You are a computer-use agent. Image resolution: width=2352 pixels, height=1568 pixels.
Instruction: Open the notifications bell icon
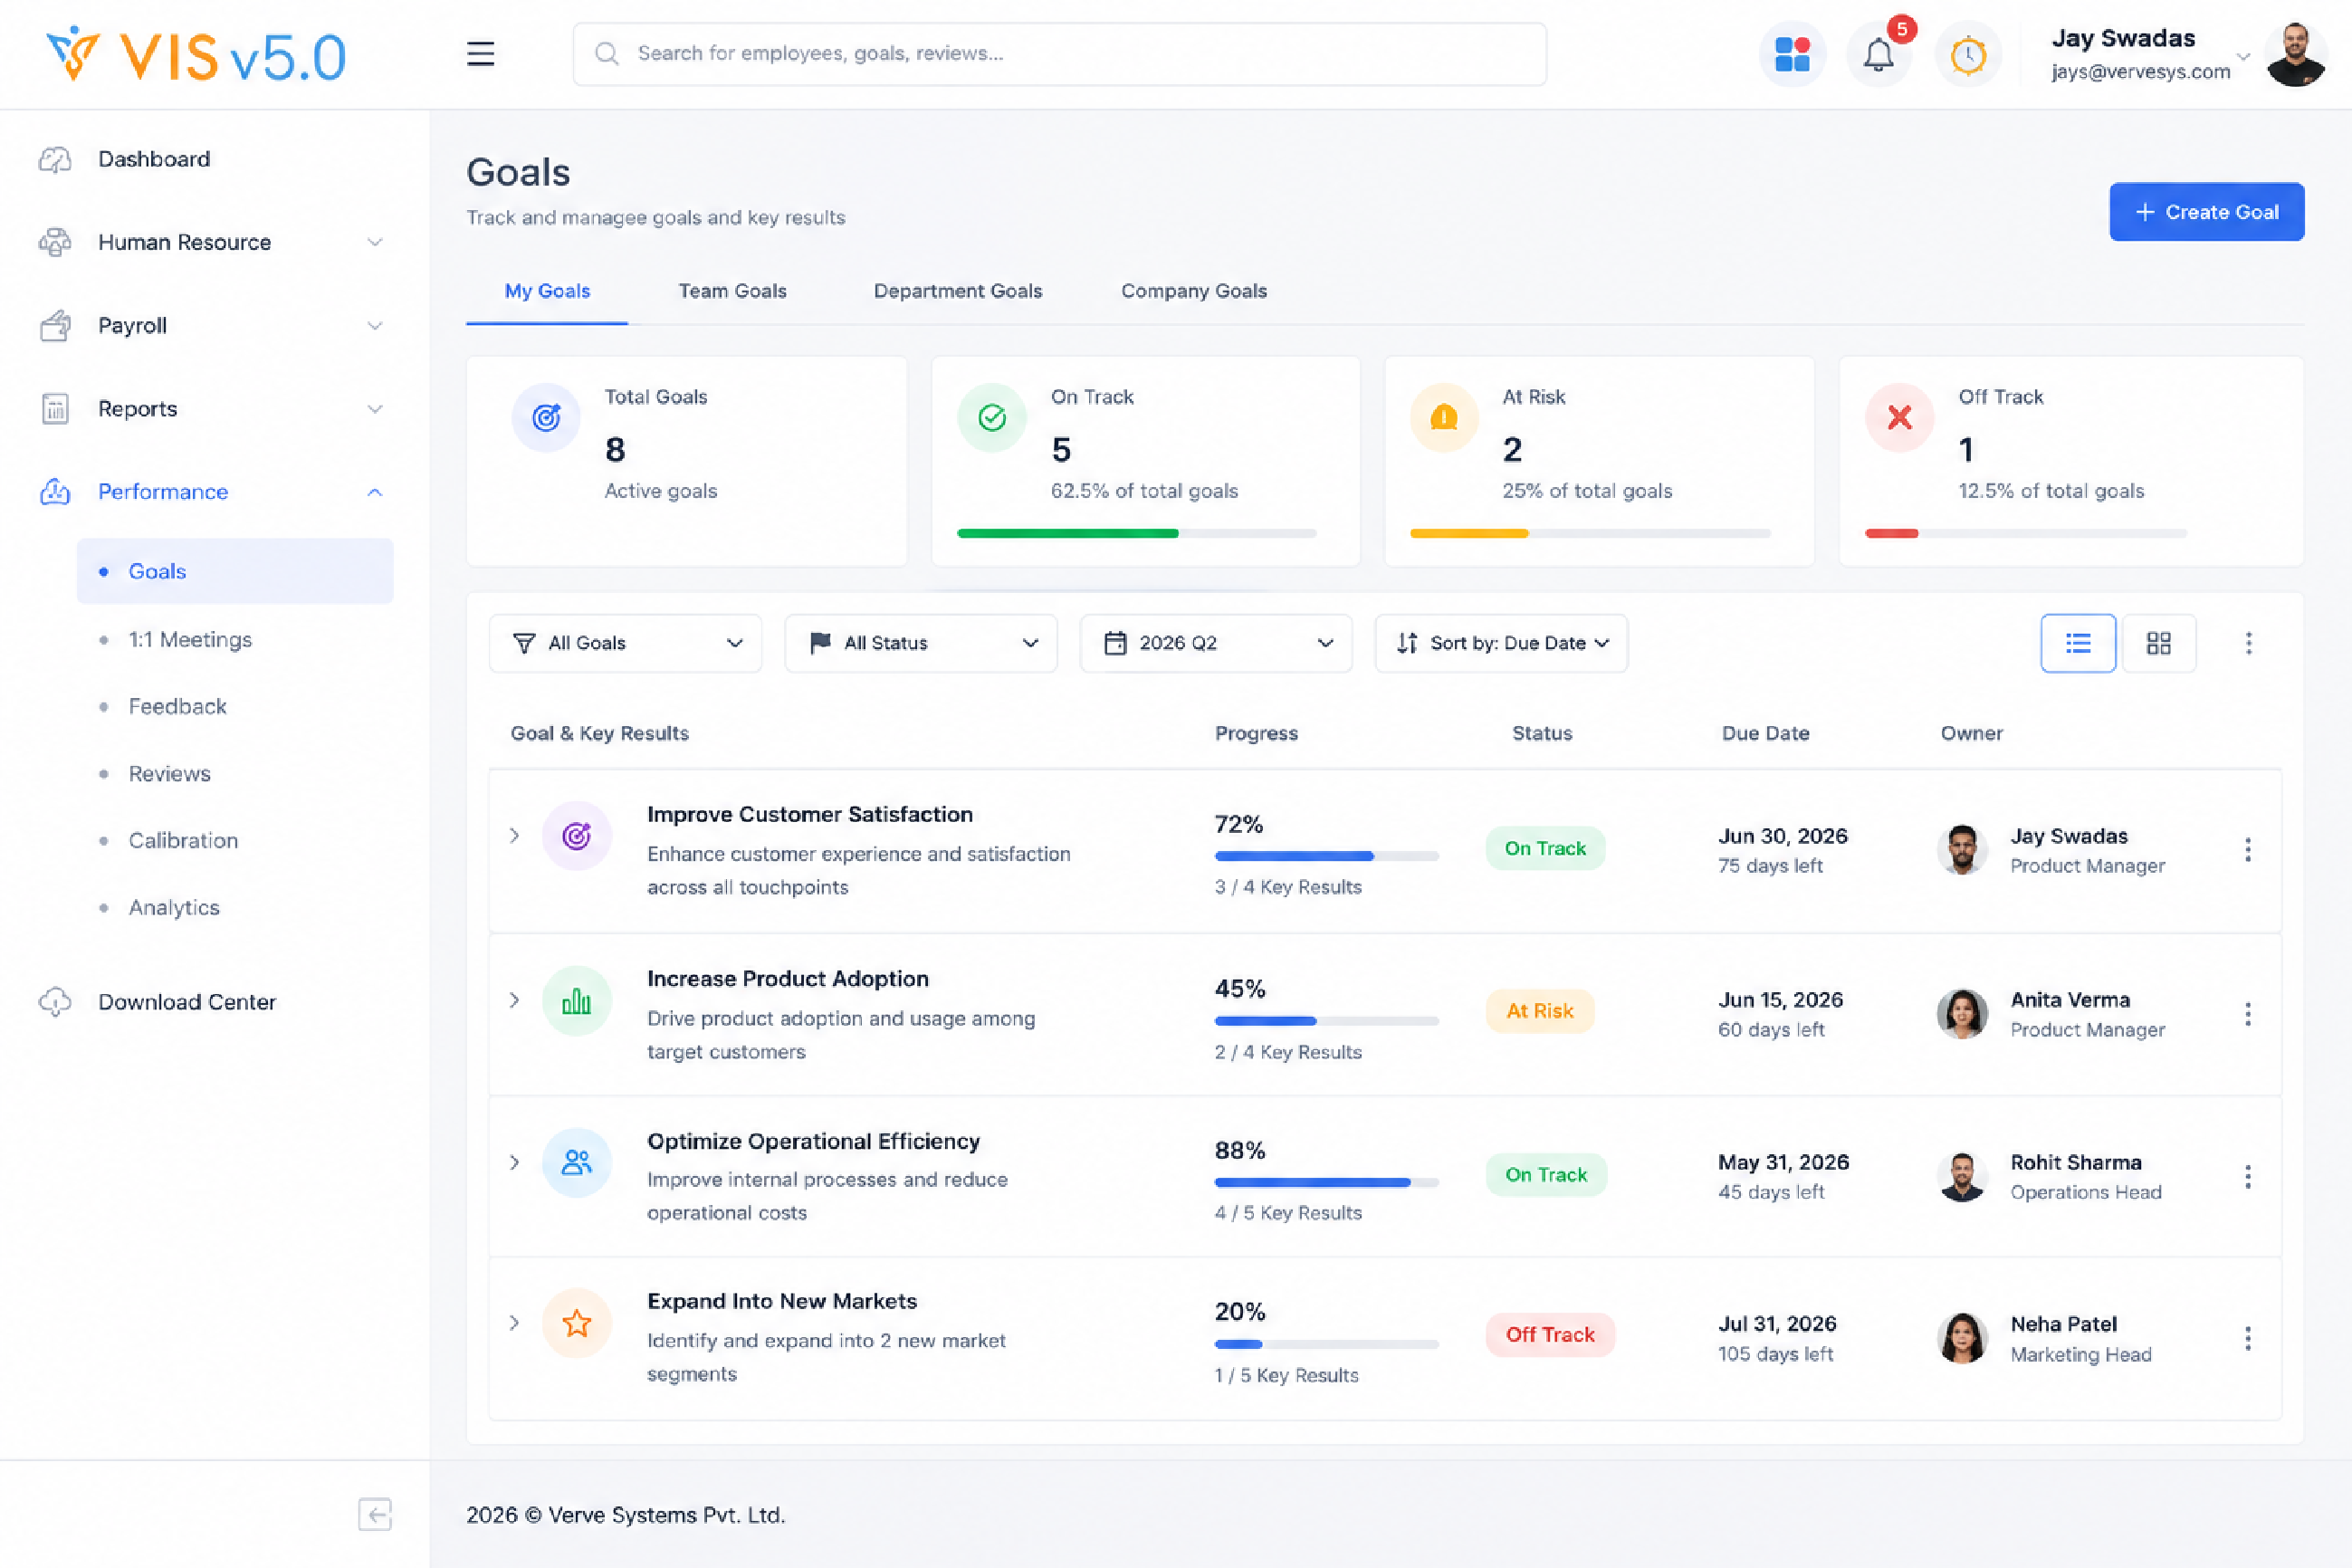click(1878, 54)
